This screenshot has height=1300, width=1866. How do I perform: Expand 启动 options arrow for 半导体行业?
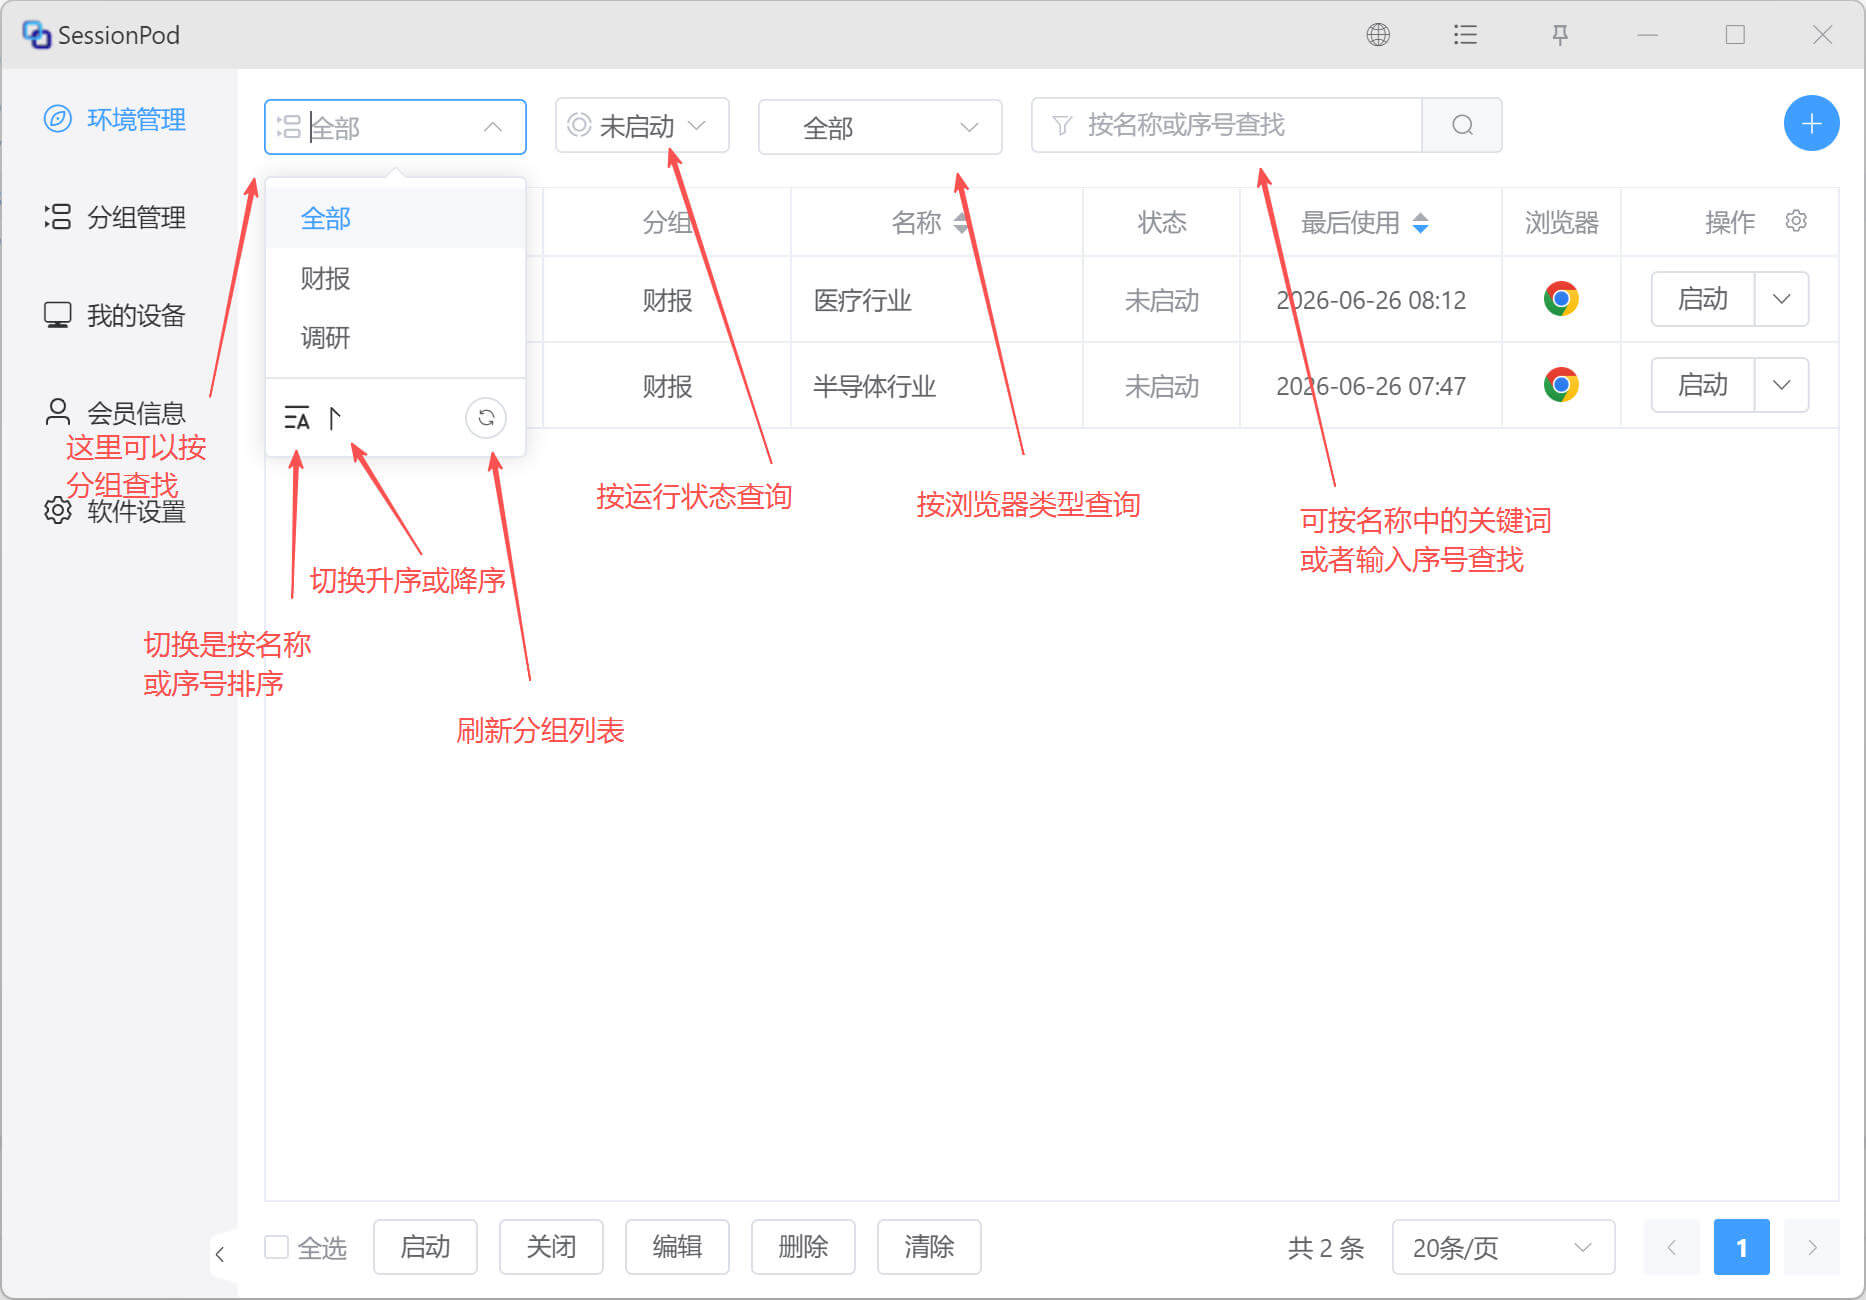tap(1781, 385)
